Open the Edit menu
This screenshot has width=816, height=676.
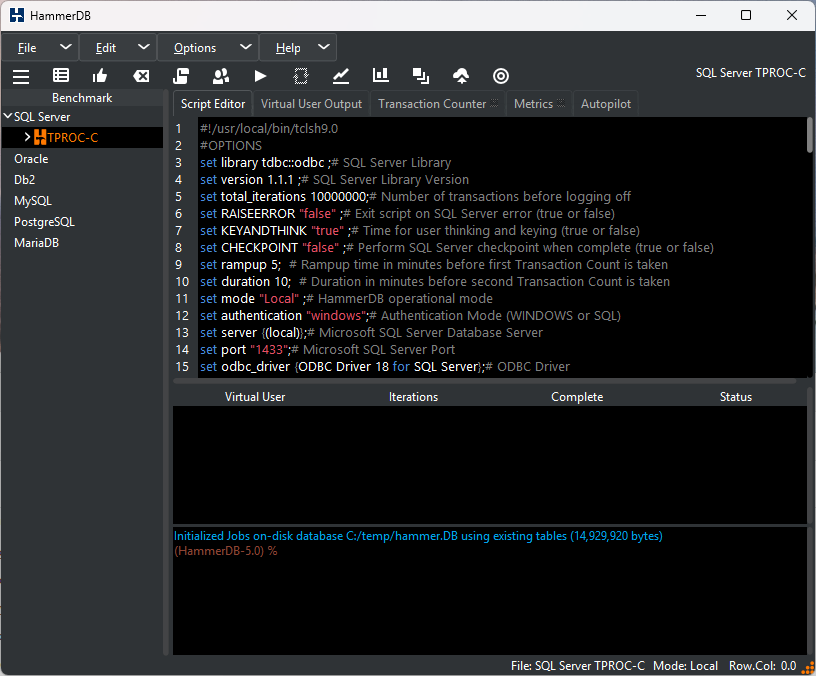(106, 48)
